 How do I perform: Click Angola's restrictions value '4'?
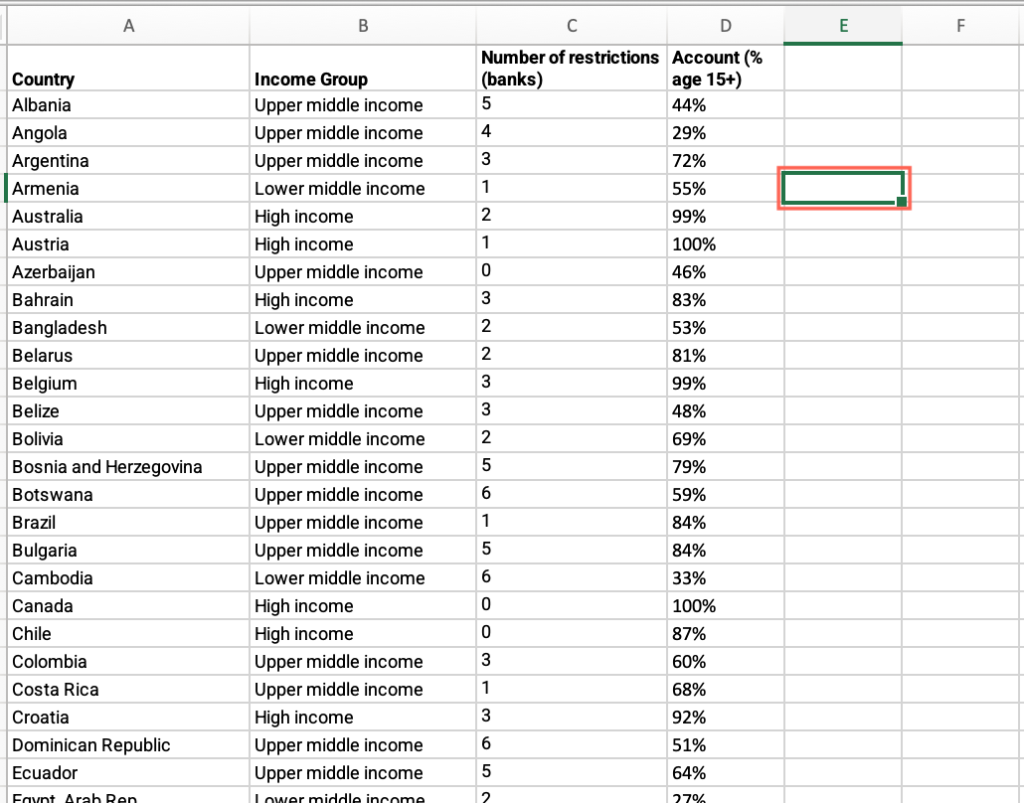click(x=571, y=133)
